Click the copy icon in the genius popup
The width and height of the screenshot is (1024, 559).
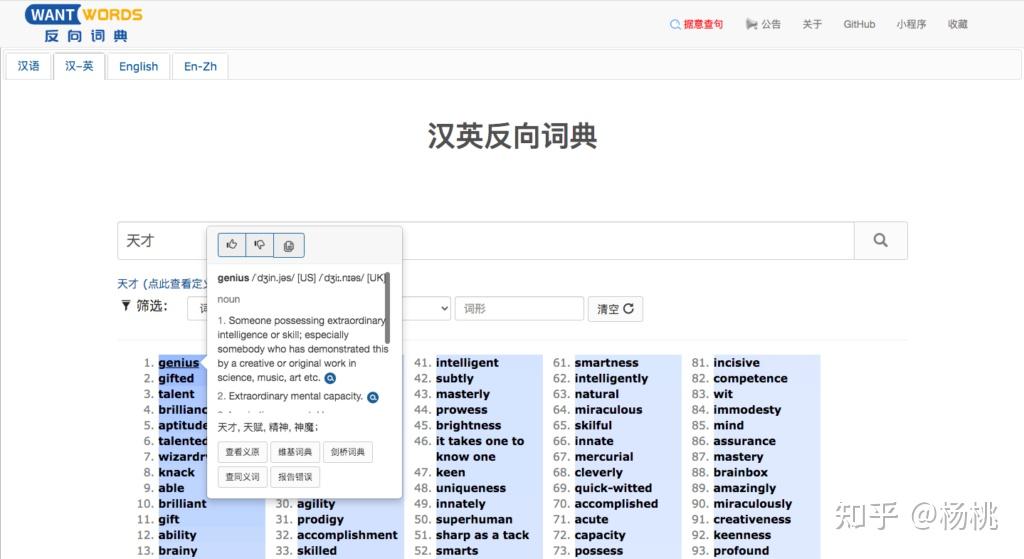pos(289,246)
